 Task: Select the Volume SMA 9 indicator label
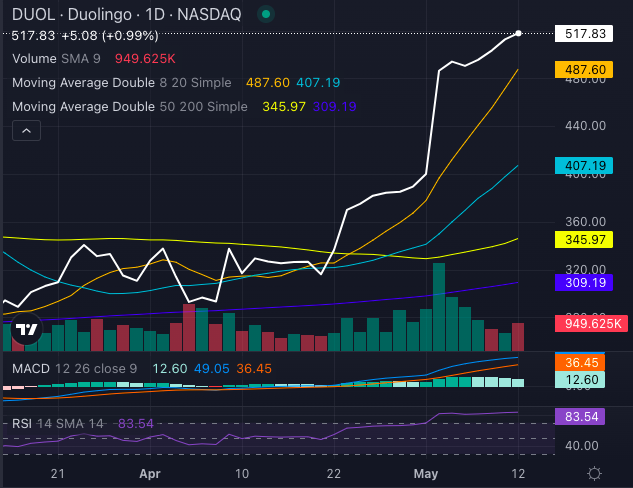pos(56,59)
